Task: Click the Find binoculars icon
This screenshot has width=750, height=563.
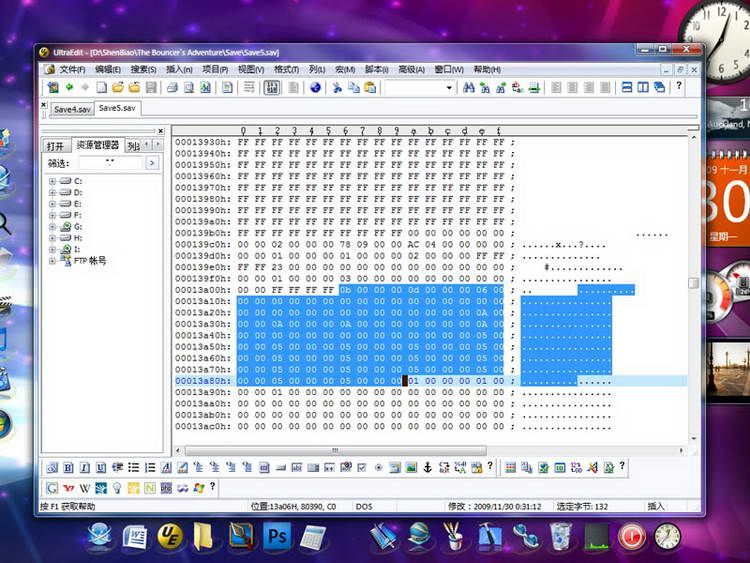Action: (x=468, y=88)
